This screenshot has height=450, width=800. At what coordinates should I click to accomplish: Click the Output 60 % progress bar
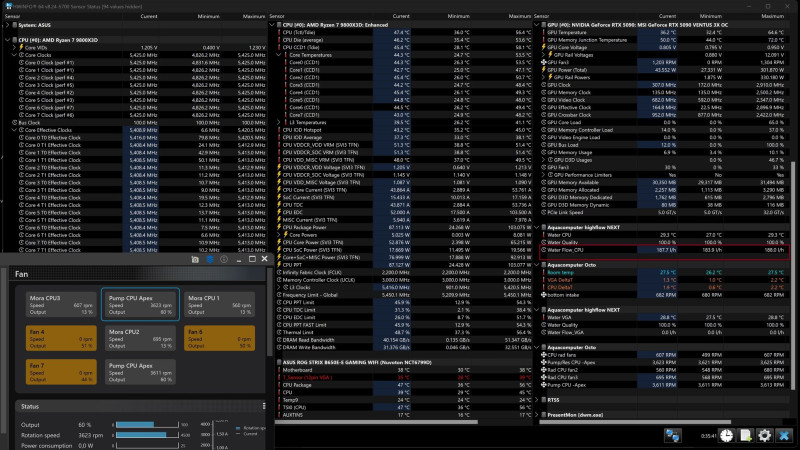tap(147, 424)
